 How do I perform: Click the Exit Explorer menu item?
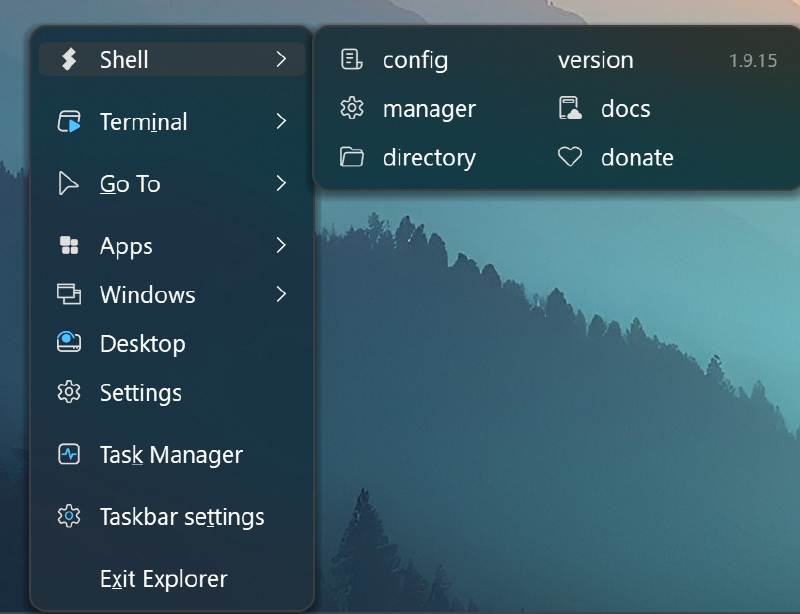click(164, 578)
